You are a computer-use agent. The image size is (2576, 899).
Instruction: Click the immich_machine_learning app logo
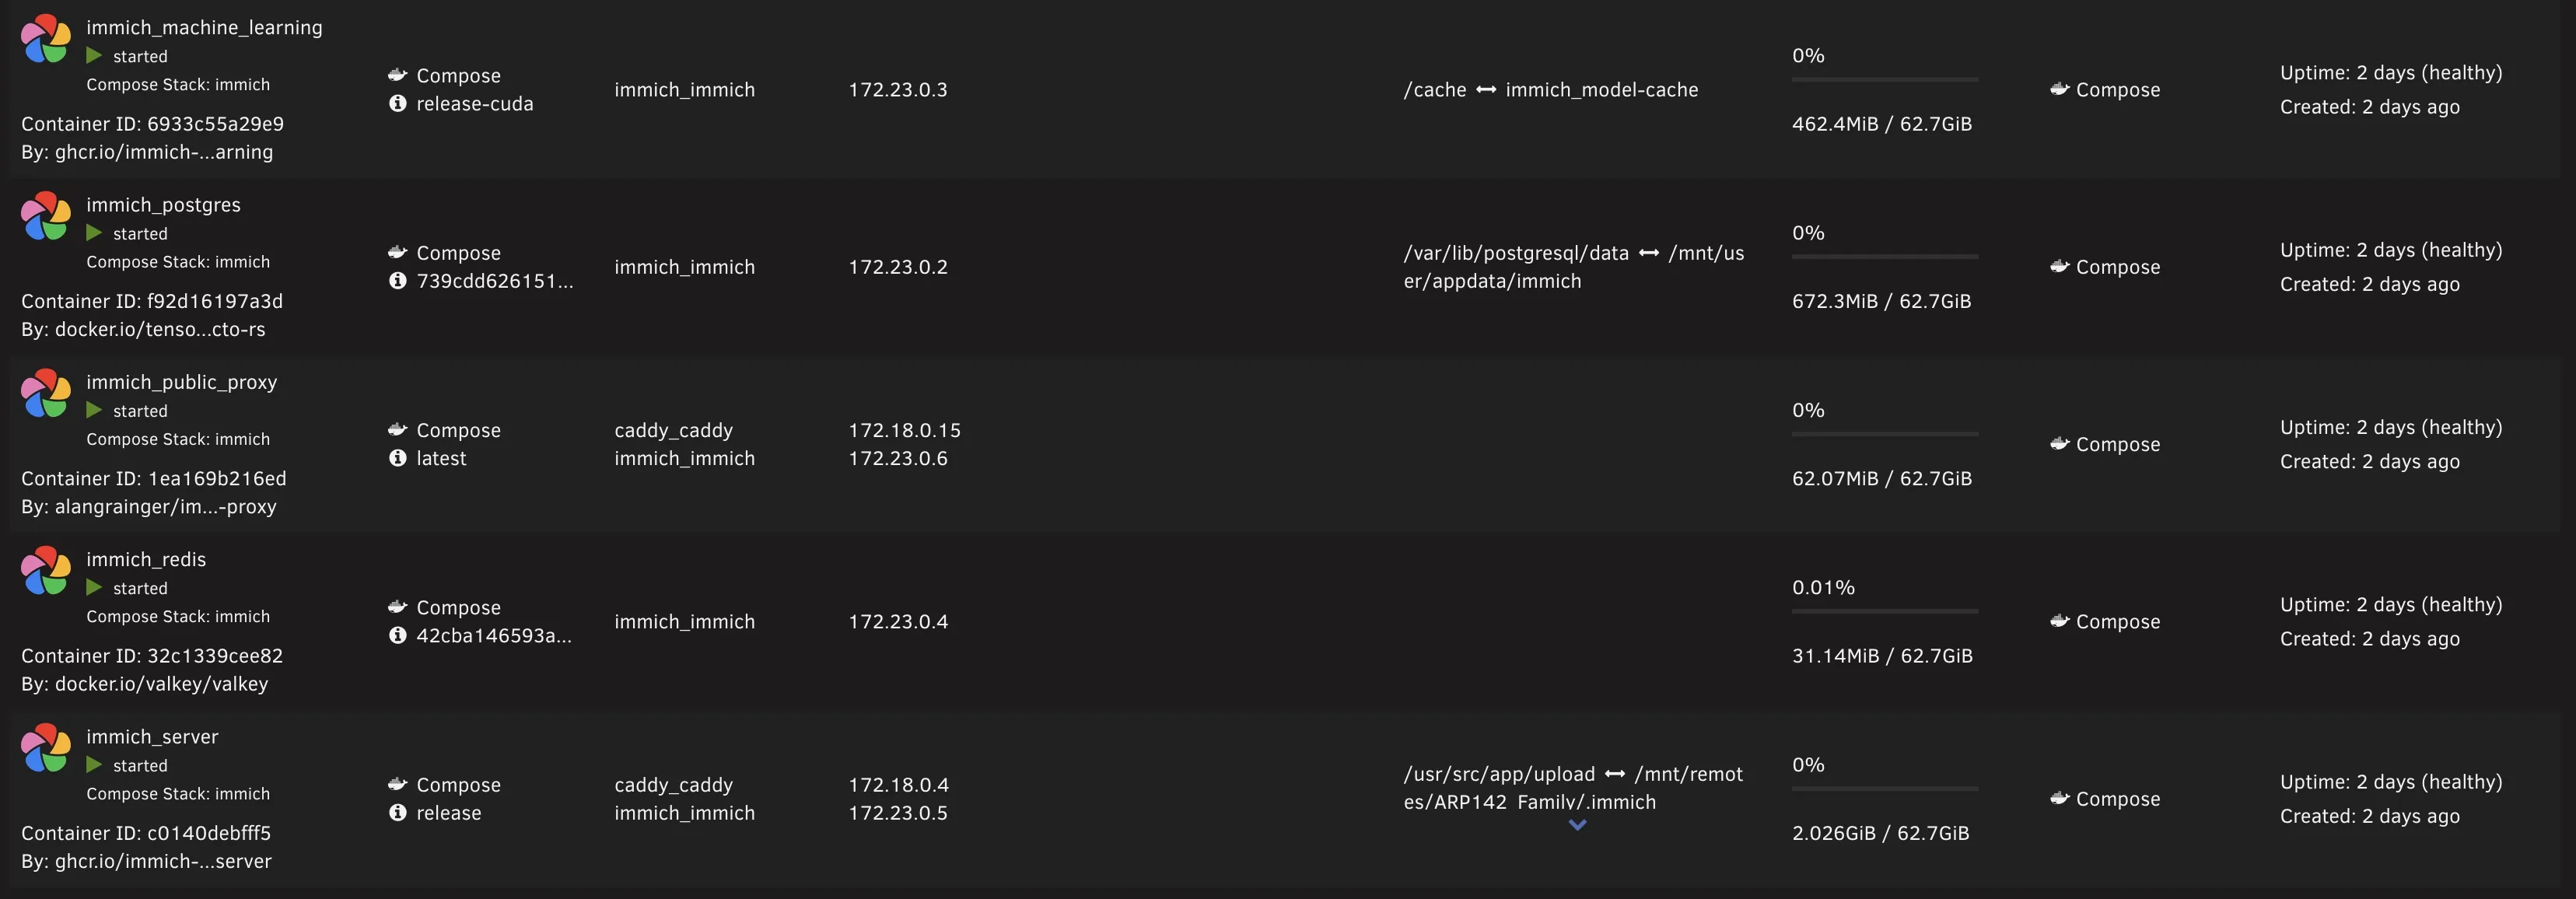[x=45, y=39]
